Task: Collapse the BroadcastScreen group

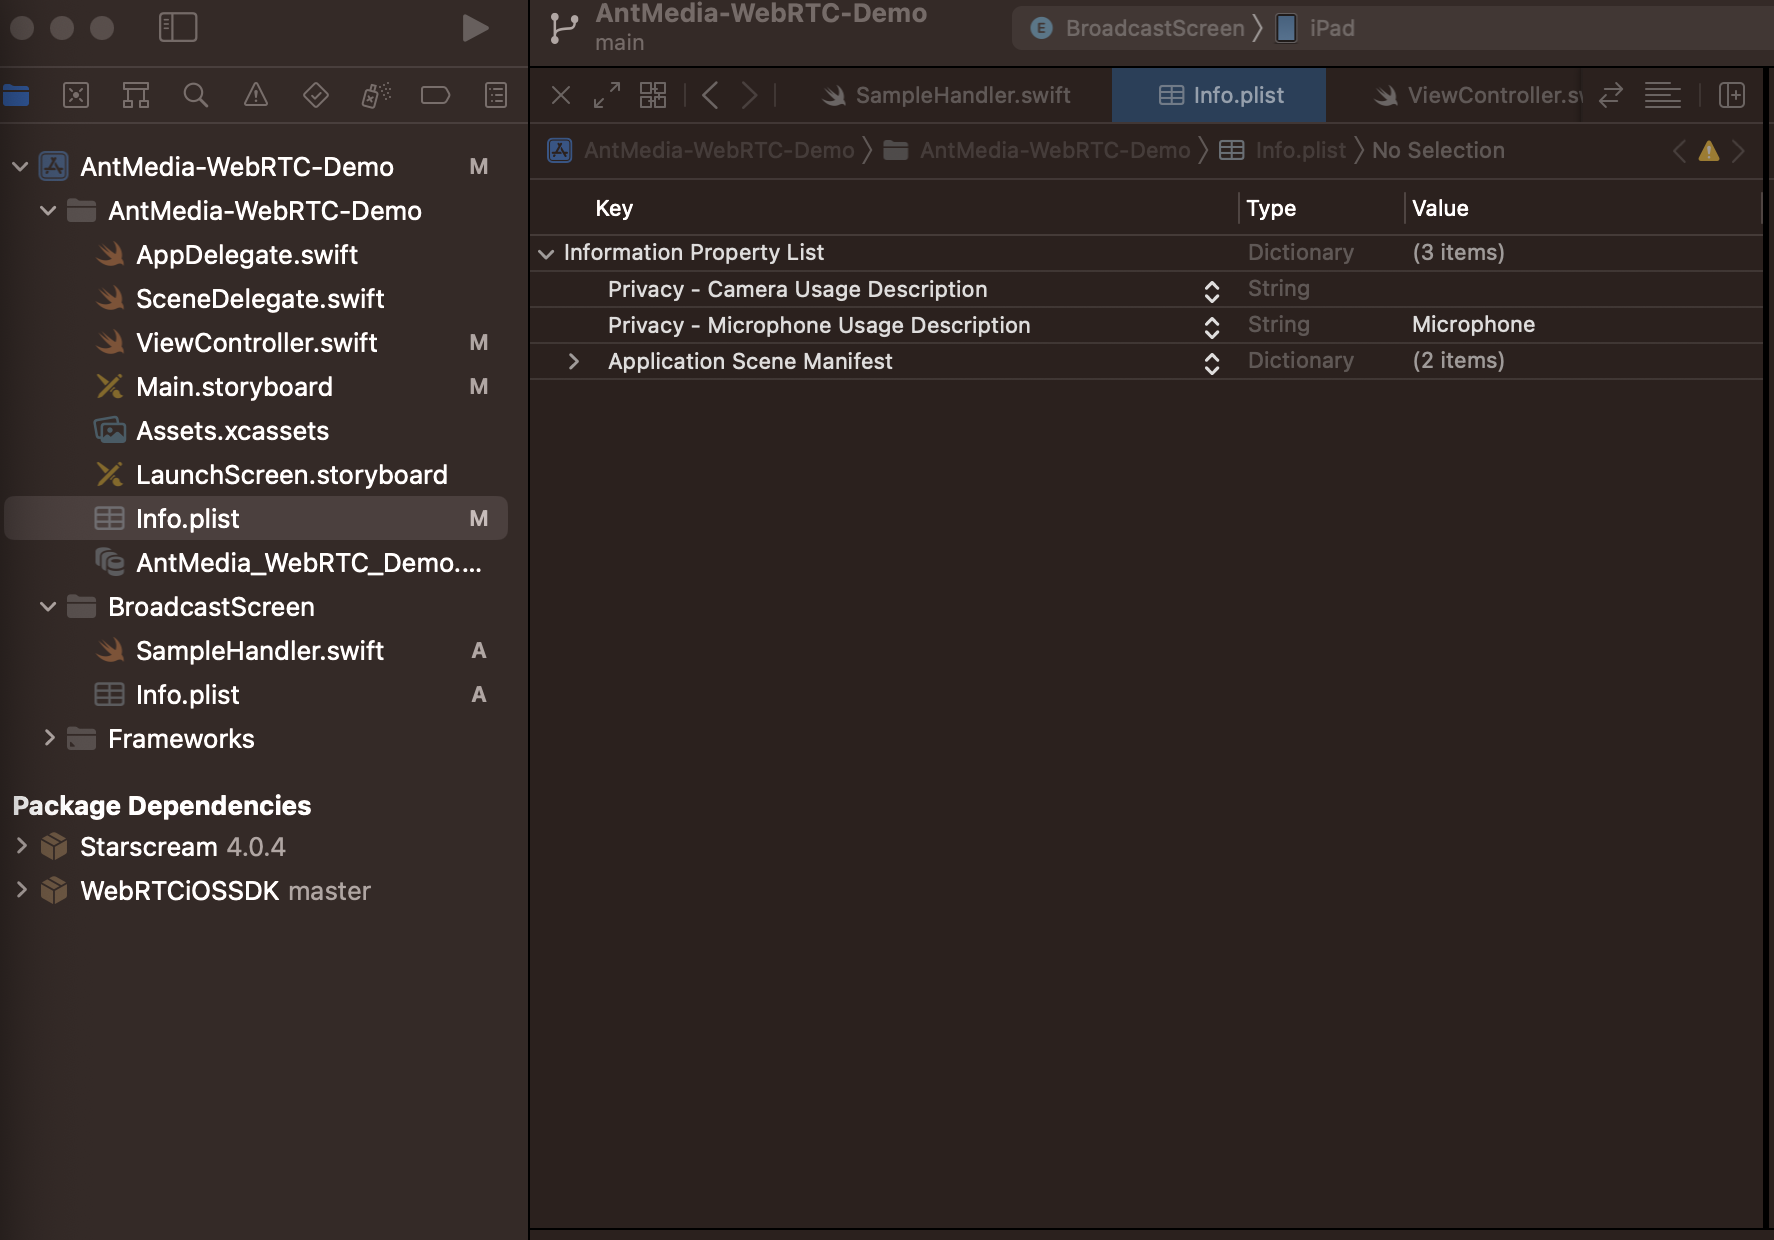Action: 48,606
